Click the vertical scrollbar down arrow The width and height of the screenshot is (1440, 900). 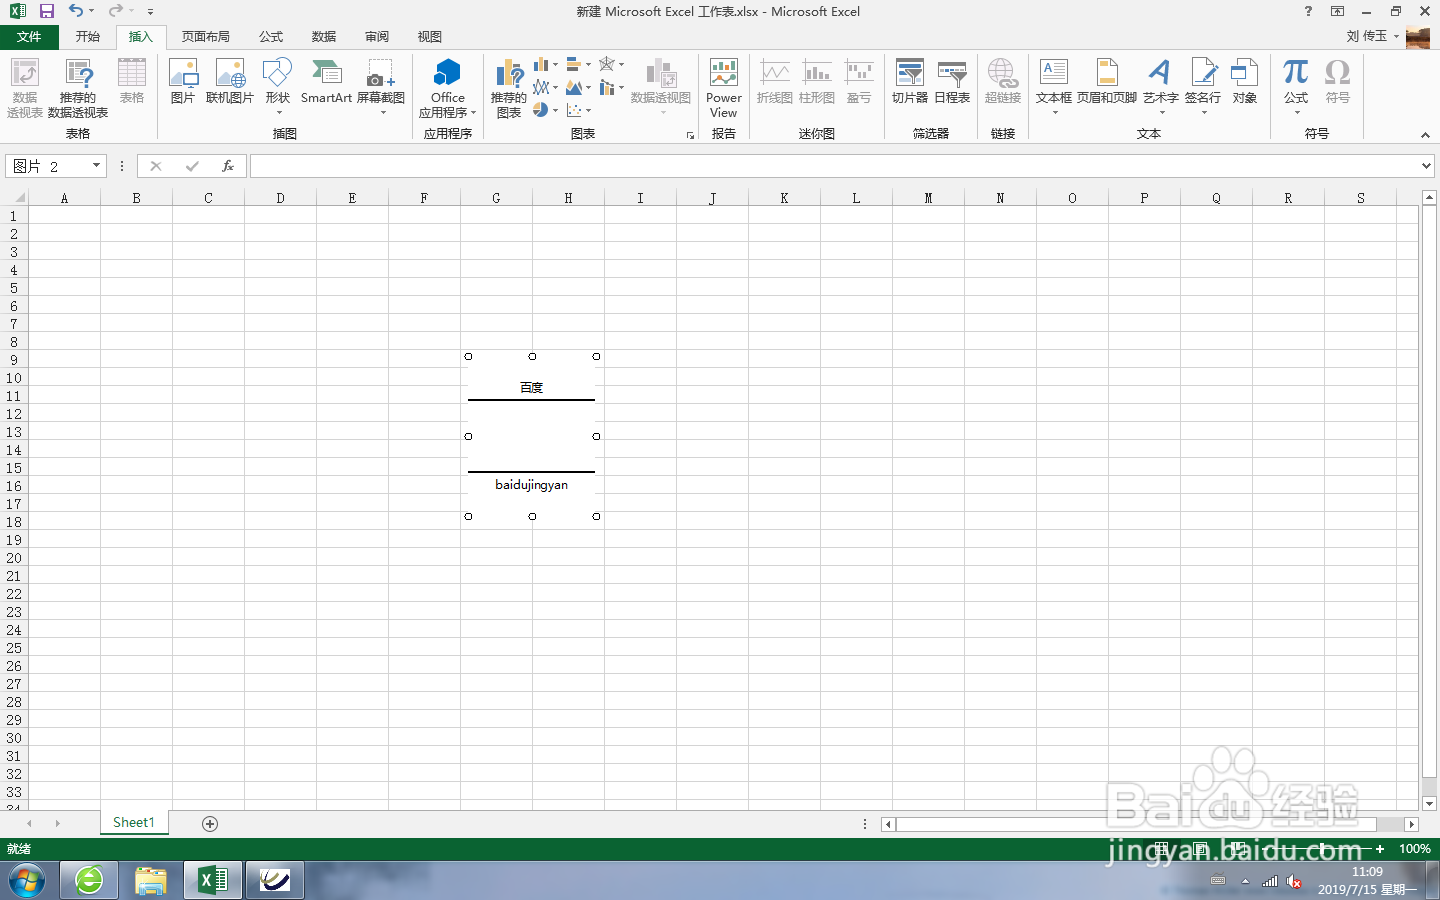point(1429,804)
